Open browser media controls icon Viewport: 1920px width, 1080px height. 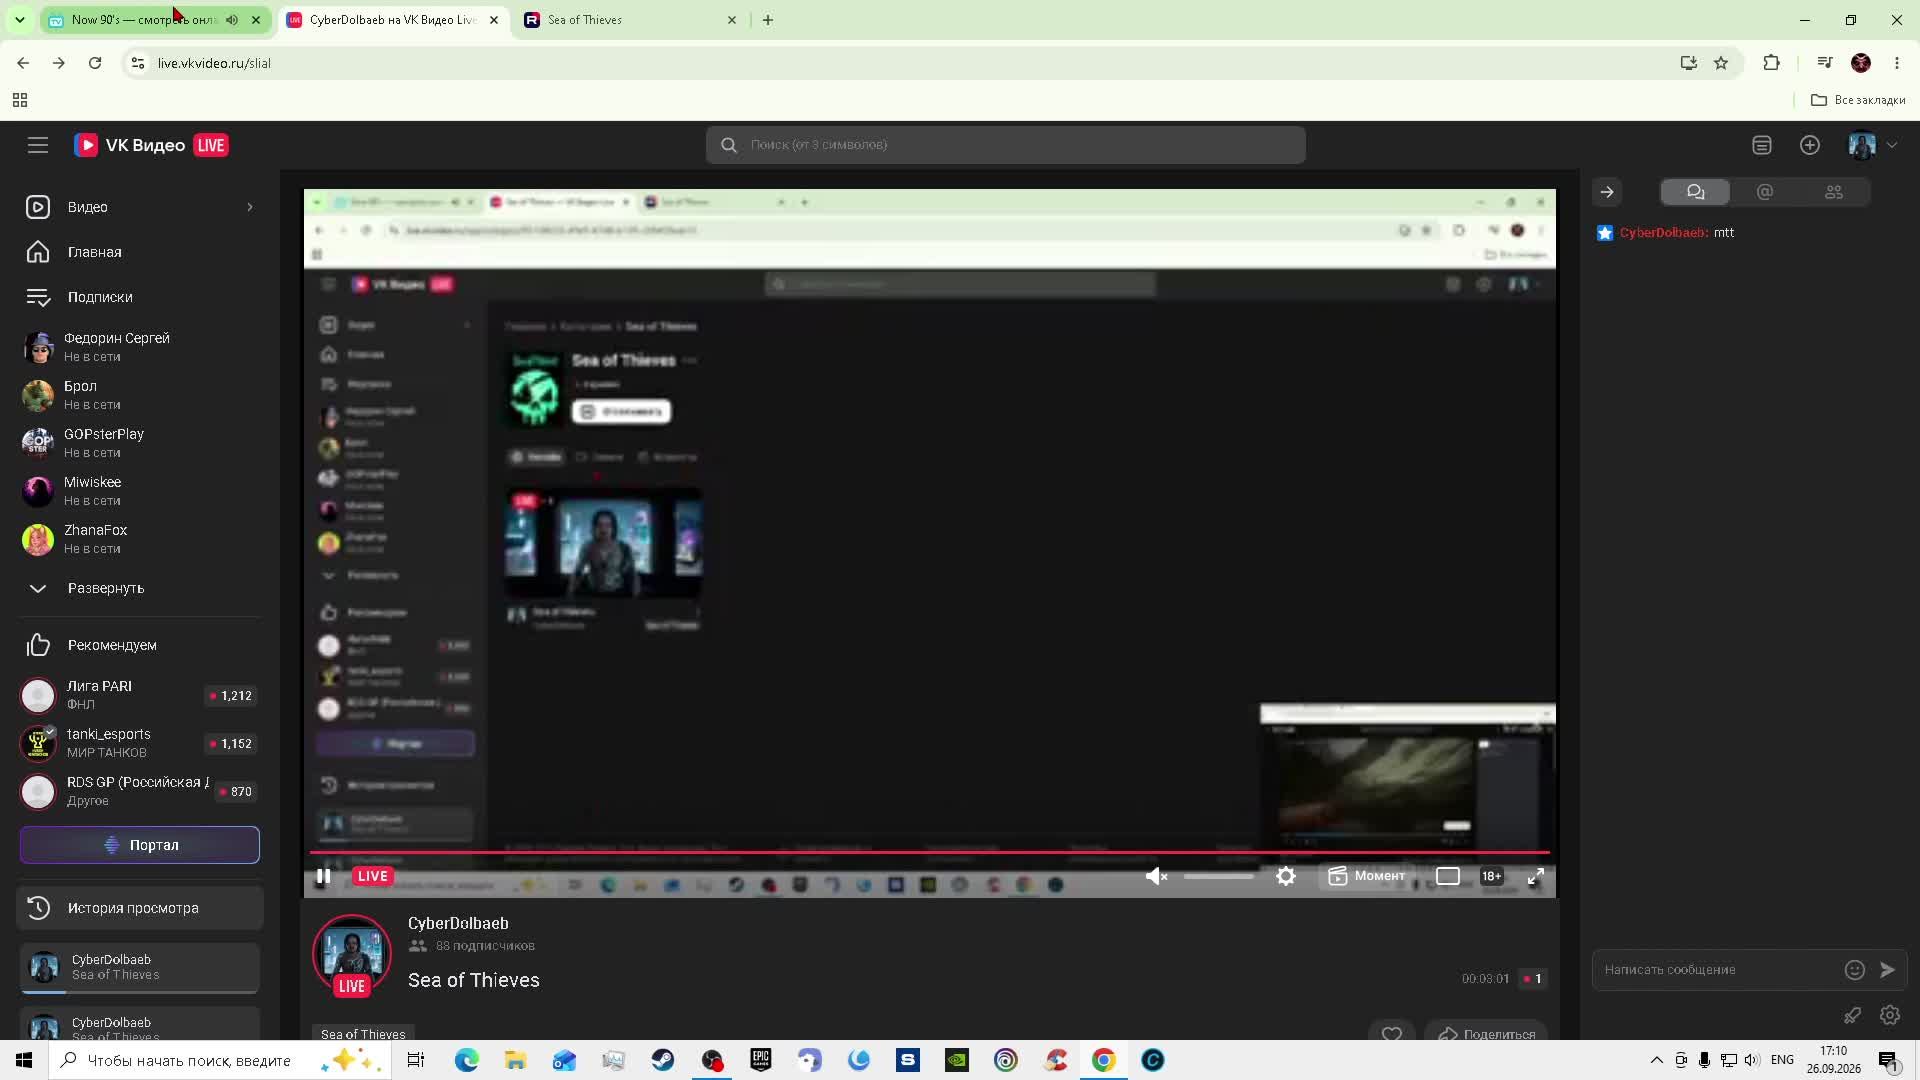(1825, 63)
